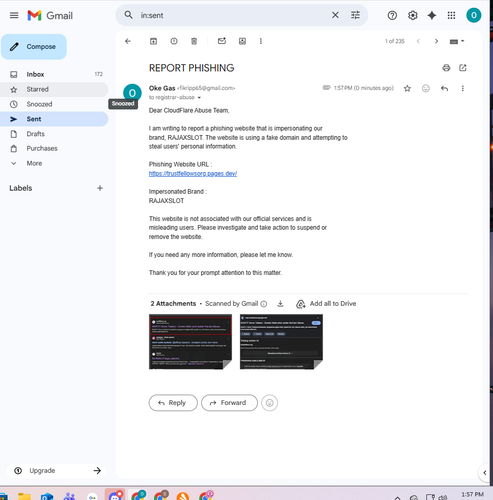Create a new label with the plus icon

(x=100, y=188)
